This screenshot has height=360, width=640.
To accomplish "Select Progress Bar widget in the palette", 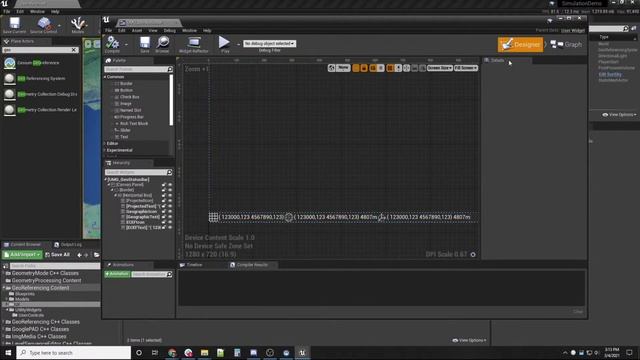I will (131, 117).
